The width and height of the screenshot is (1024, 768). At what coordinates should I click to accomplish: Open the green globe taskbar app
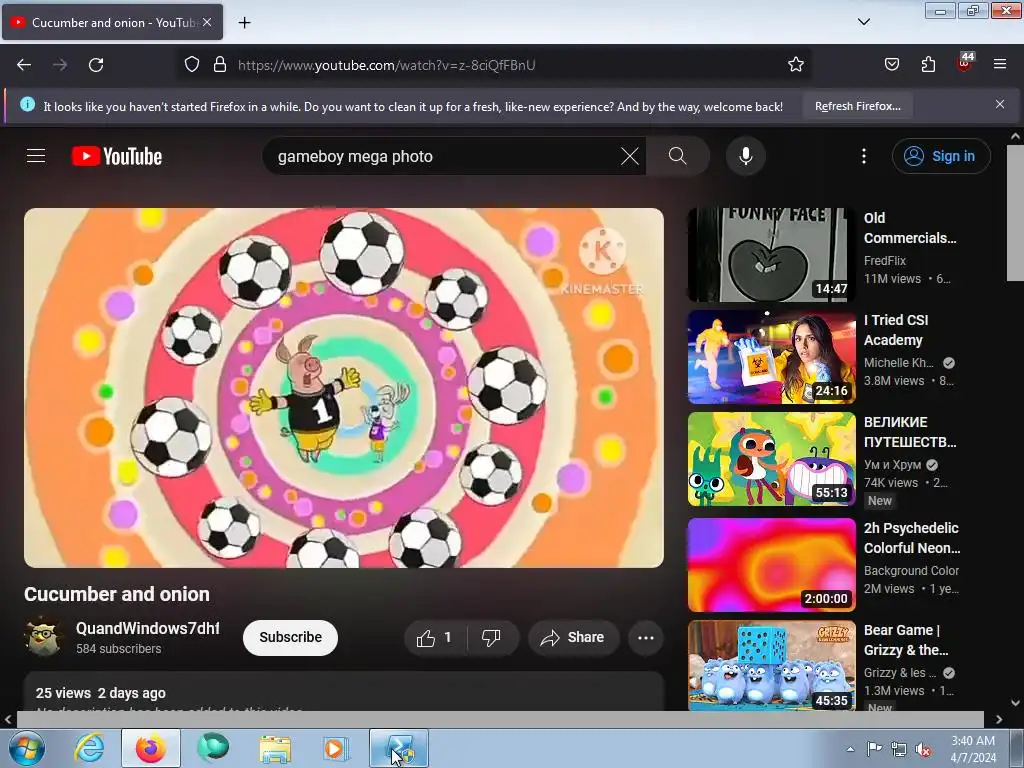click(213, 748)
